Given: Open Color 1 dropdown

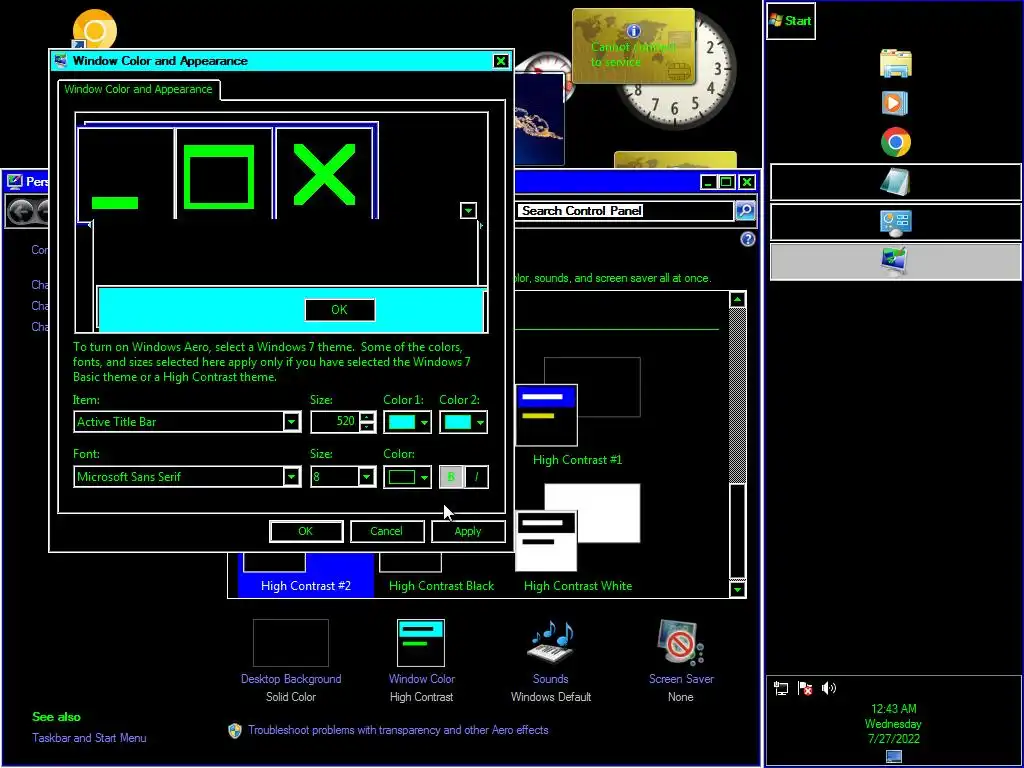Looking at the screenshot, I should point(407,422).
